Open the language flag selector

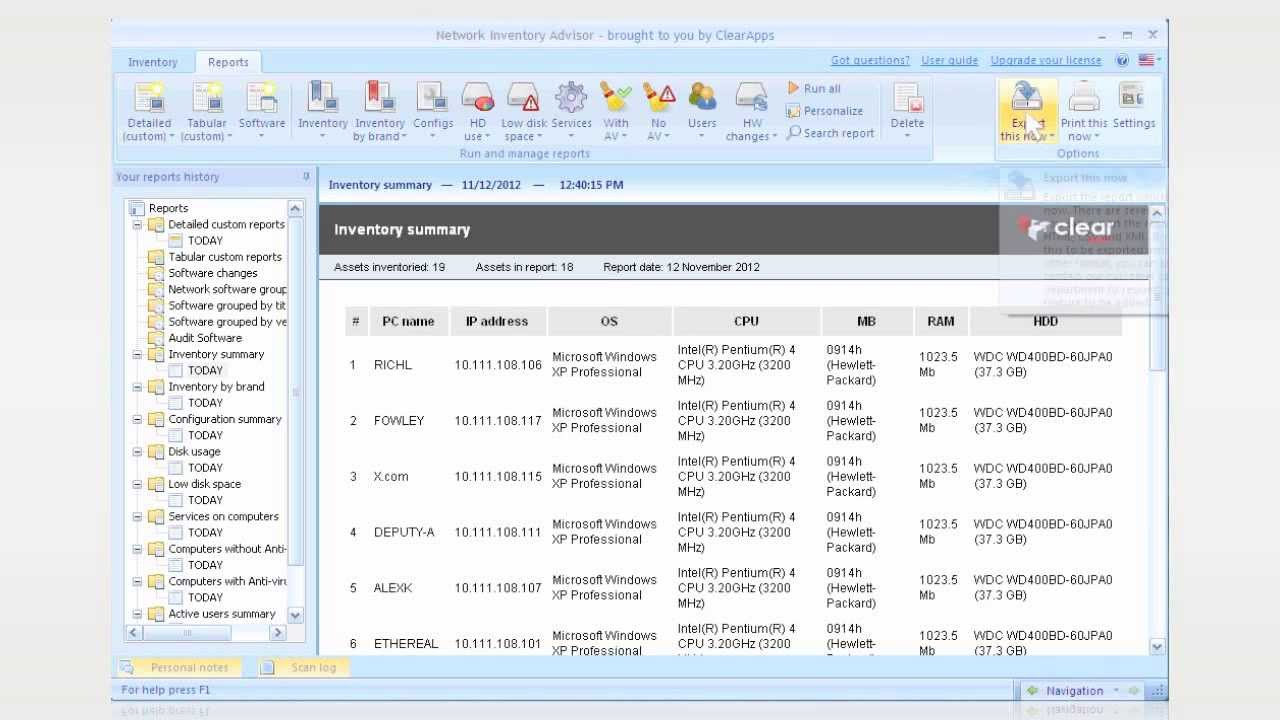(x=1149, y=60)
